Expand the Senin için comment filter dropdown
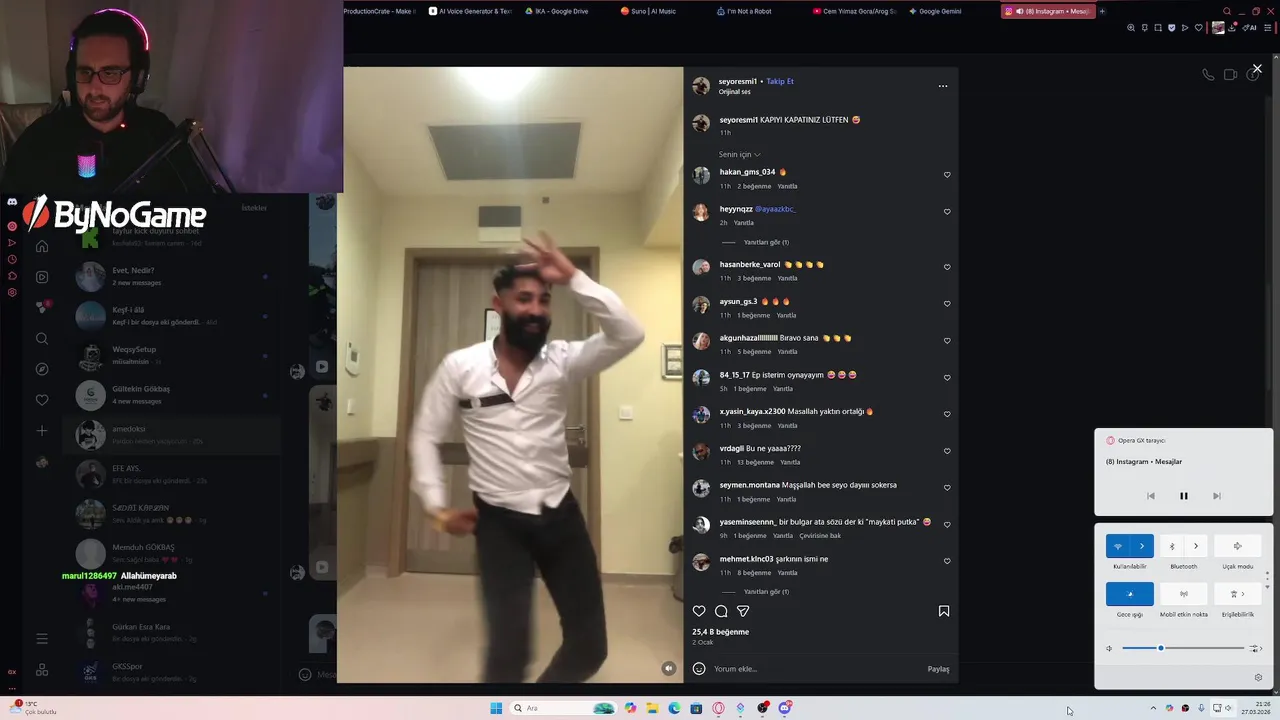Screen dimensions: 1280x720 click(x=740, y=155)
